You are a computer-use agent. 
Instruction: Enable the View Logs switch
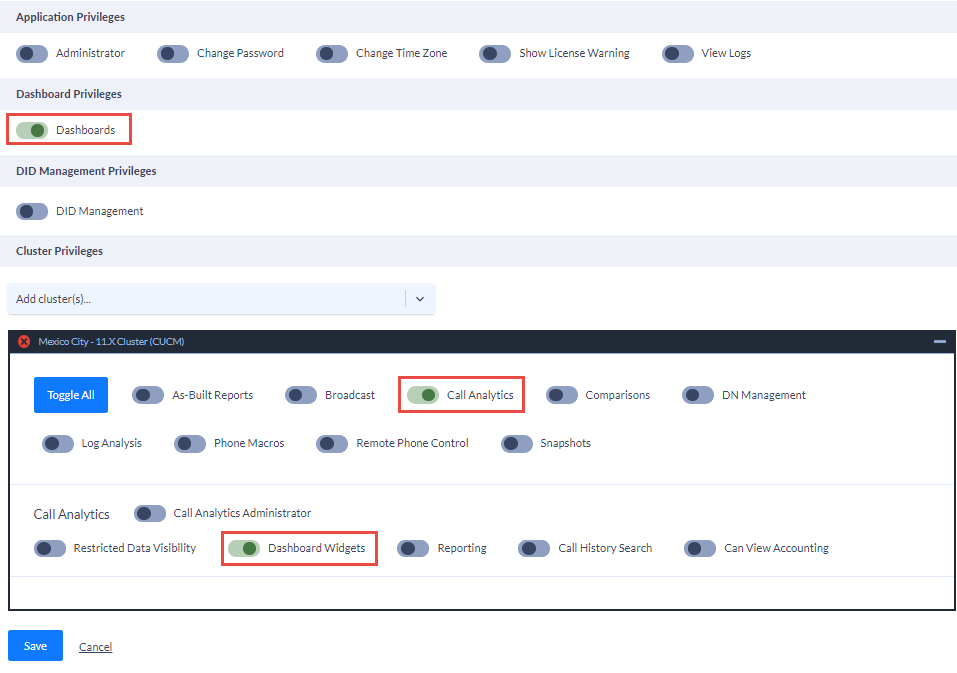677,54
